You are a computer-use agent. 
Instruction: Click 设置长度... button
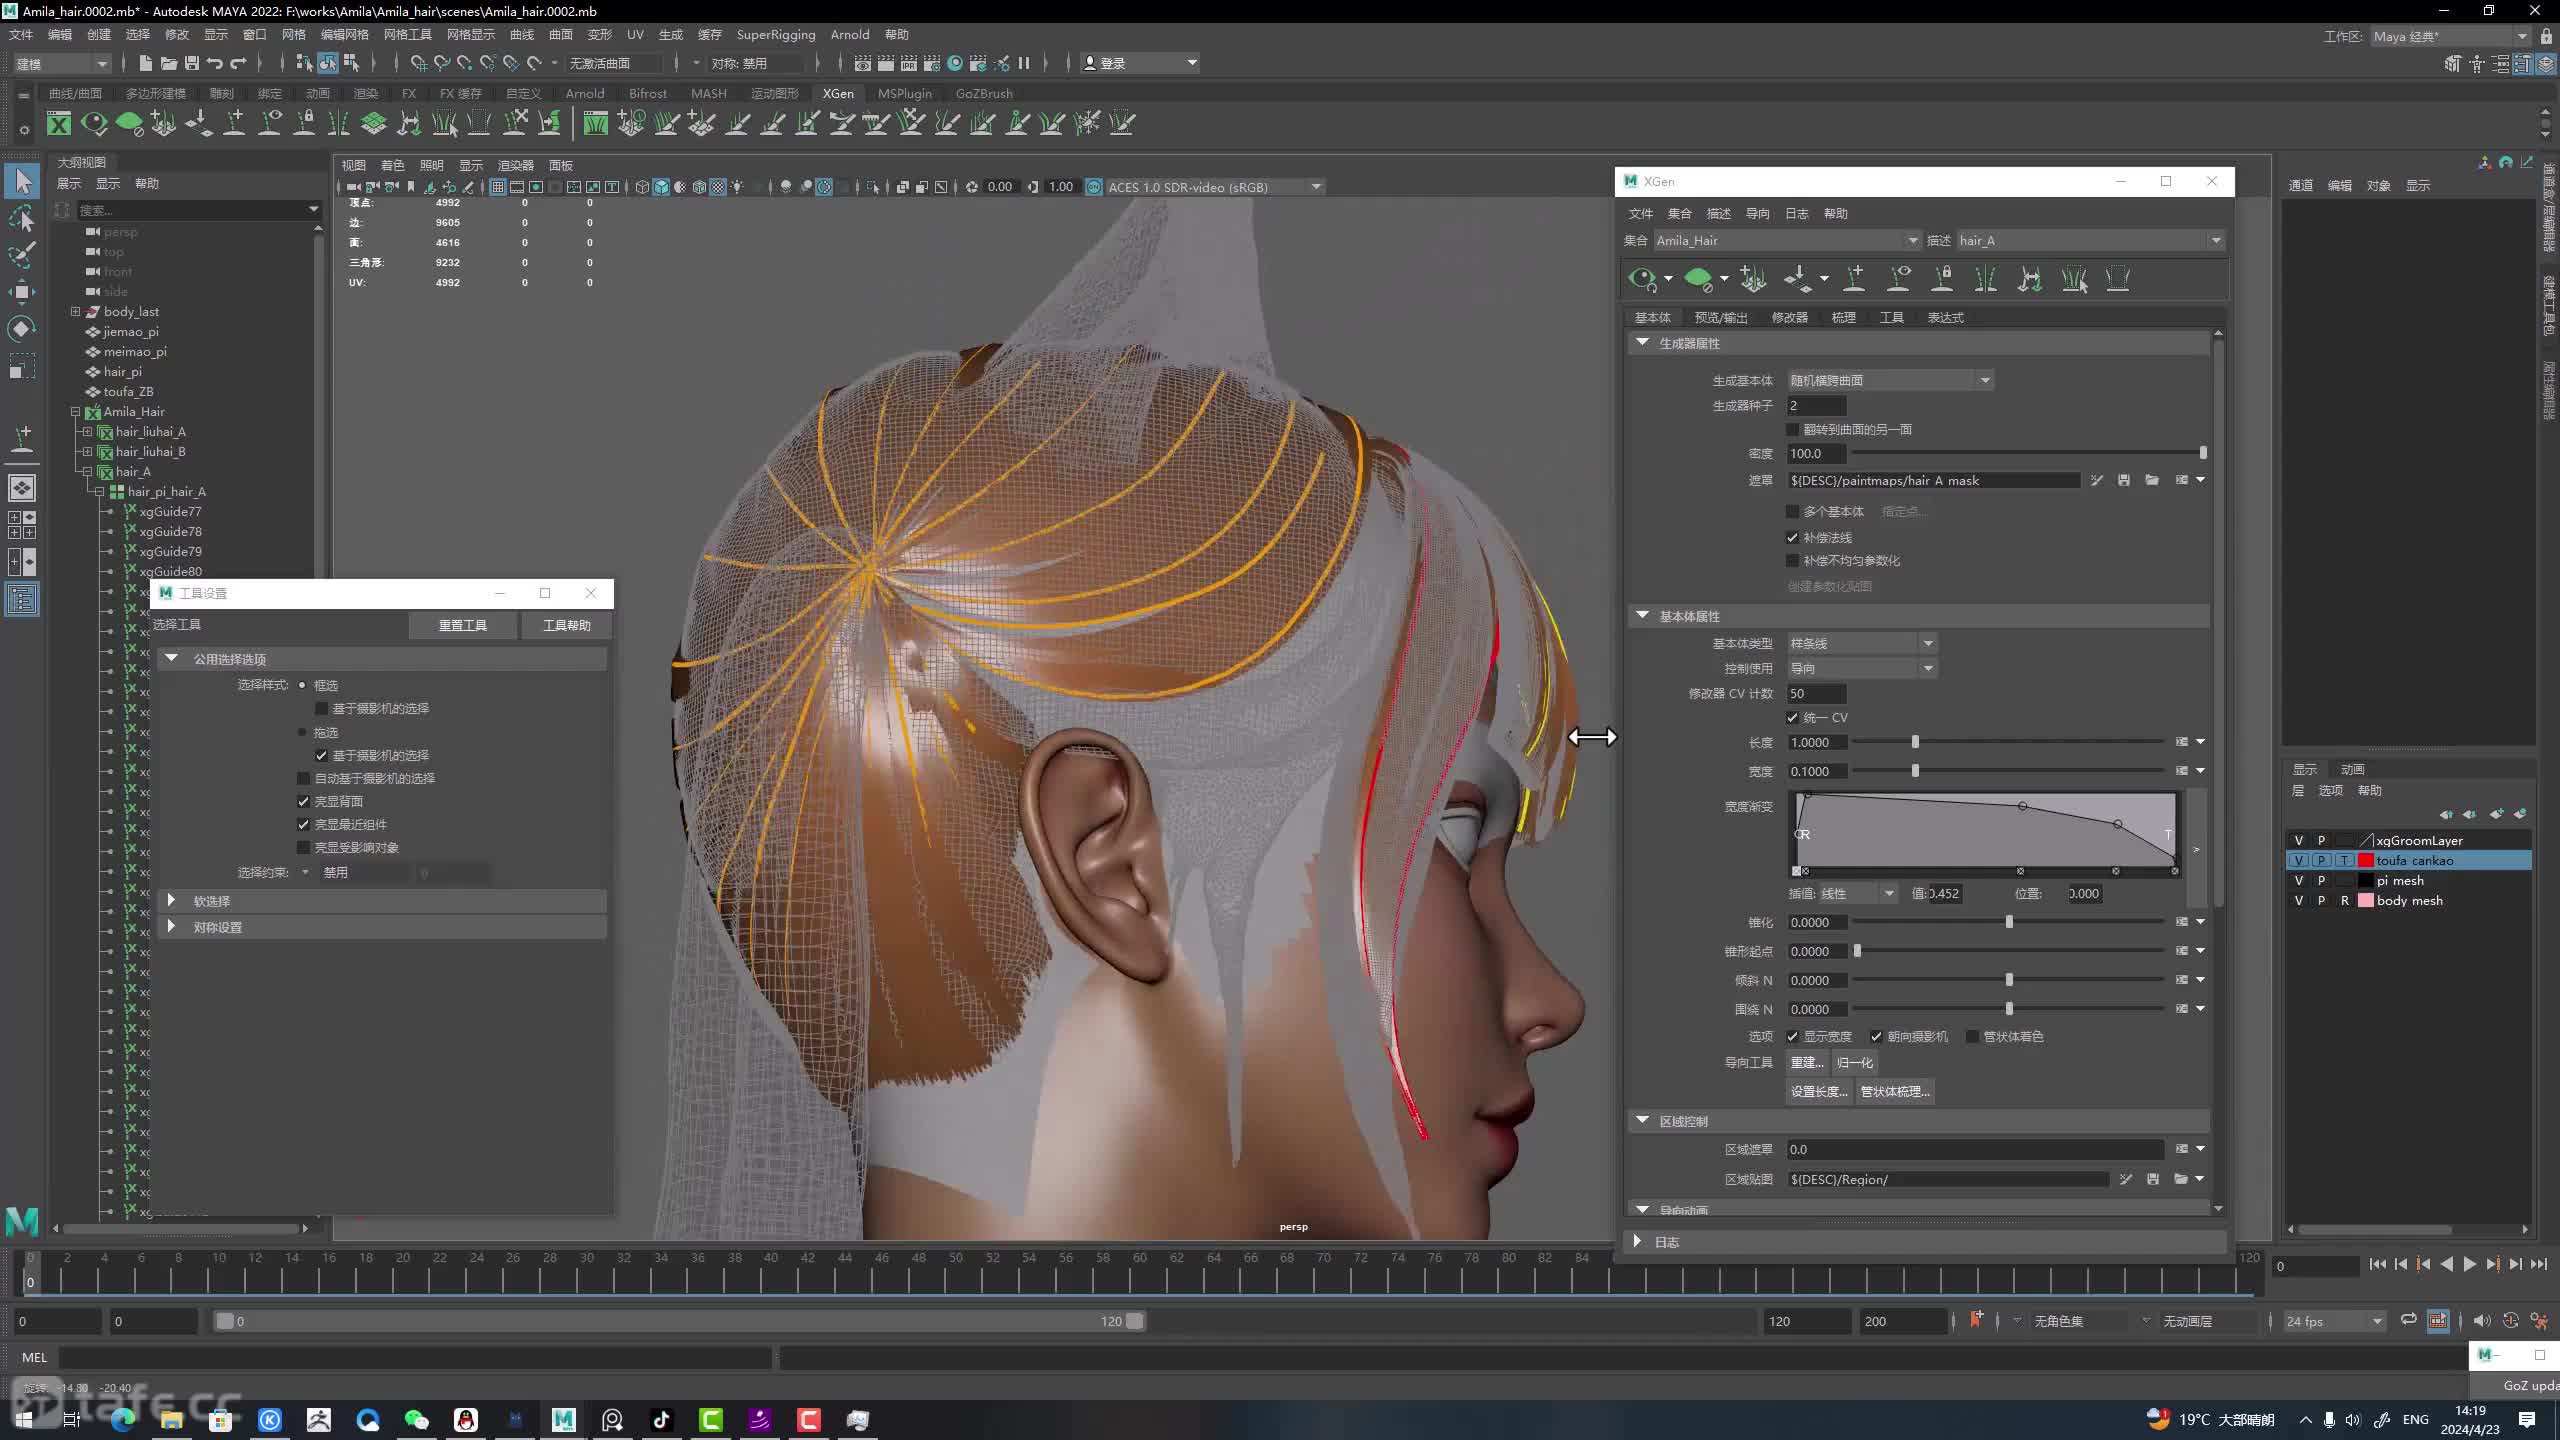tap(1819, 1091)
